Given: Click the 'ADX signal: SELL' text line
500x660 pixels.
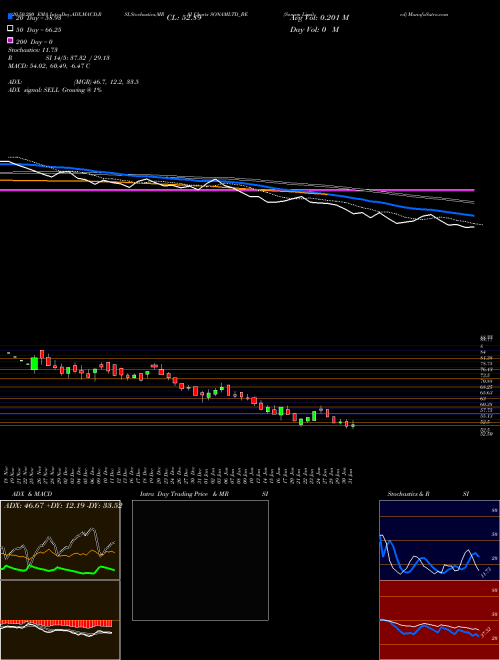Looking at the screenshot, I should 54,90.
